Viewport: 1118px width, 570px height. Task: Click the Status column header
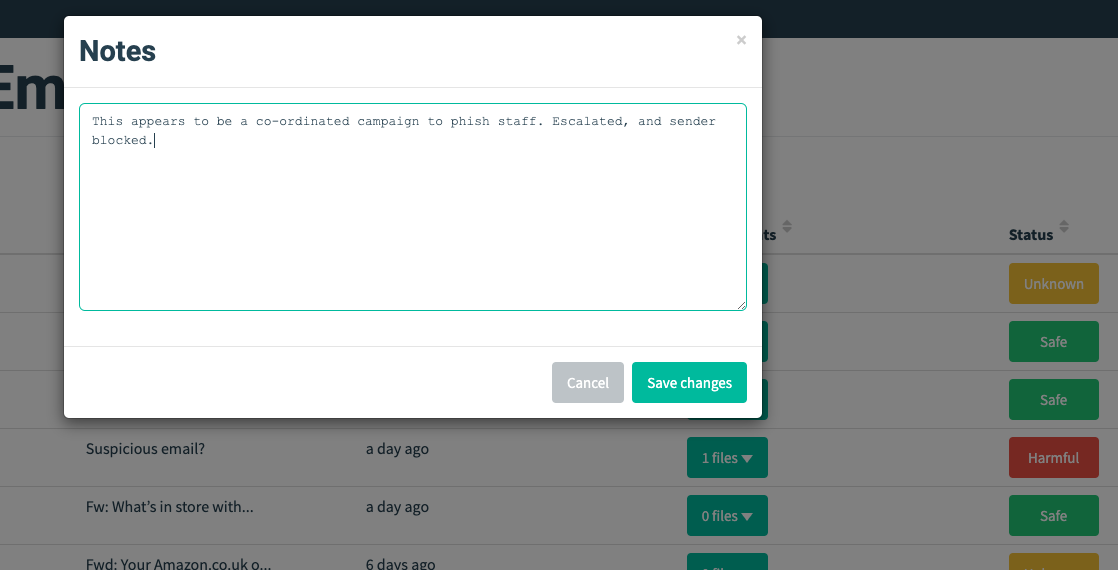click(x=1030, y=235)
